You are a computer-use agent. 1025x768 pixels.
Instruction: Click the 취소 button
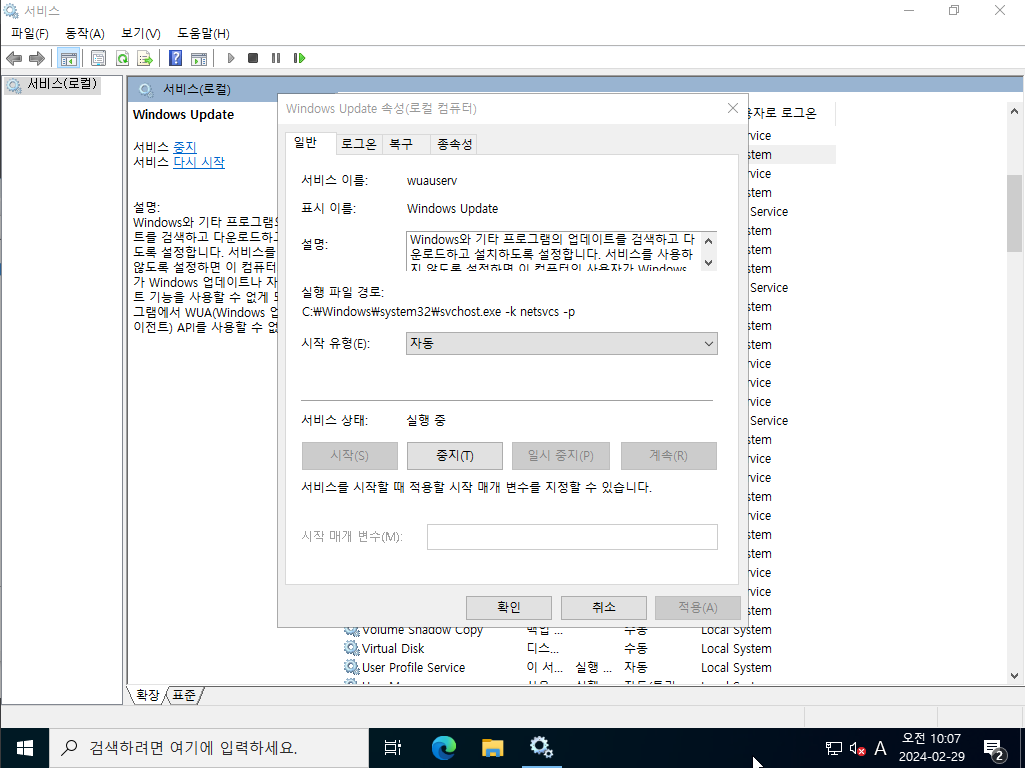[603, 607]
